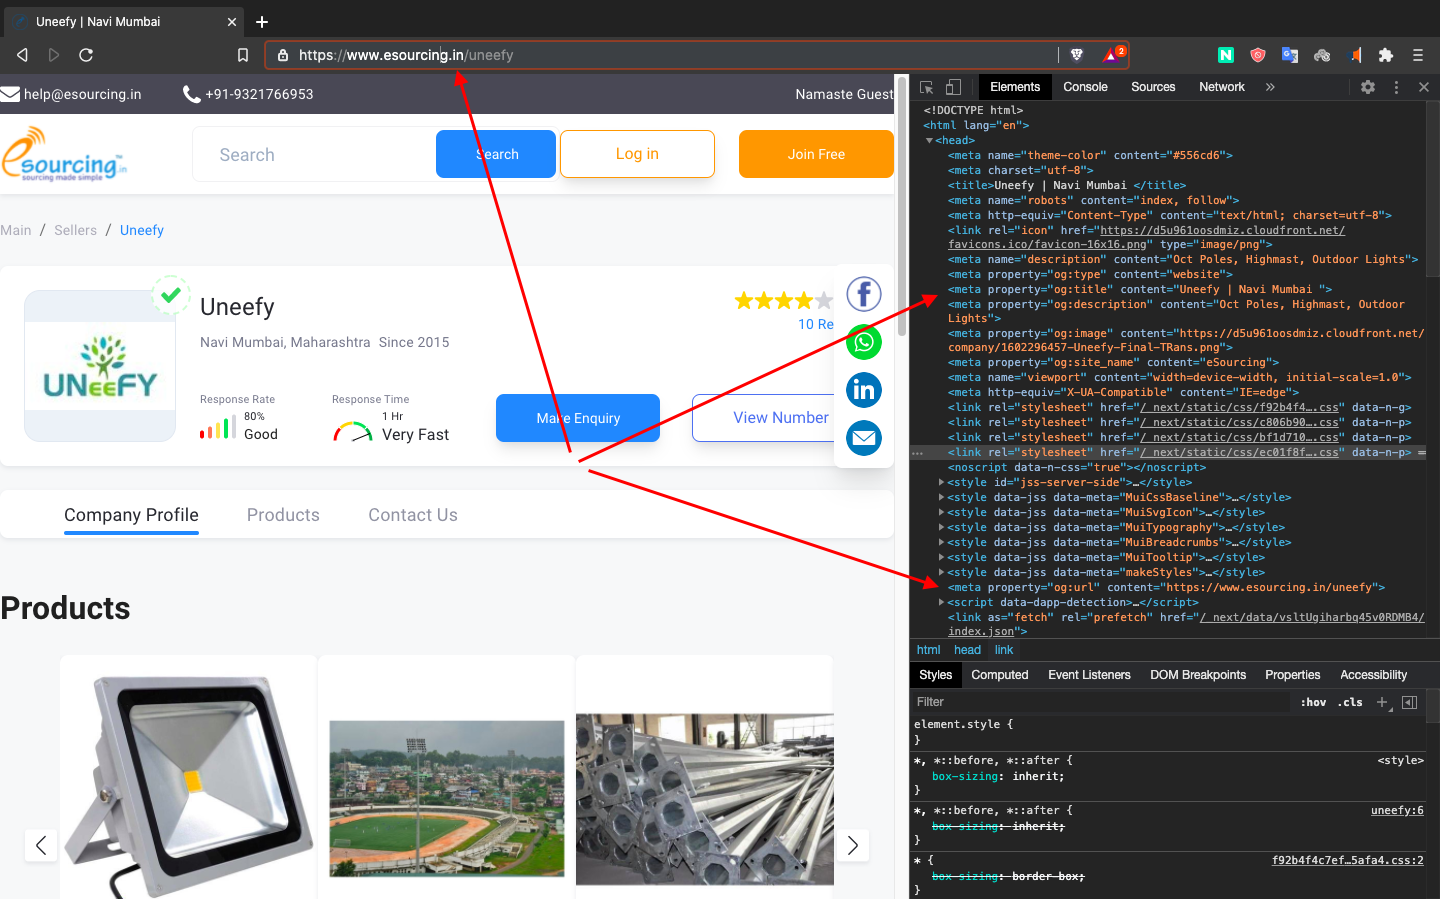Viewport: 1440px width, 899px height.
Task: Activate the DevTools element inspector picker
Action: click(x=927, y=87)
